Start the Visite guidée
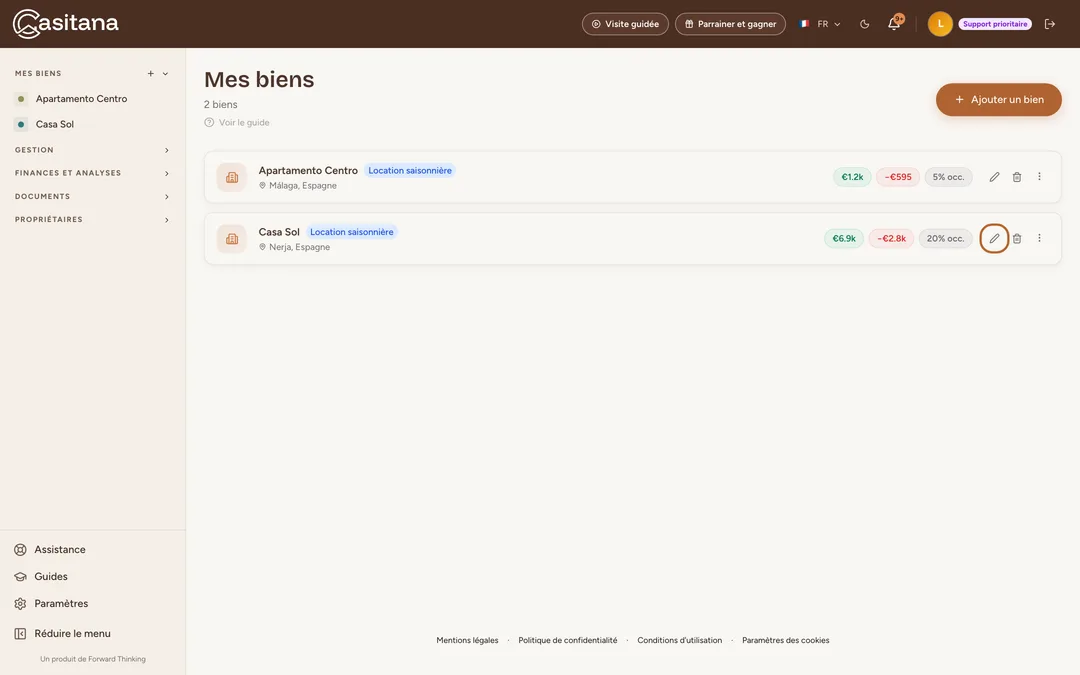Screen dimensions: 1080x675 coord(625,24)
